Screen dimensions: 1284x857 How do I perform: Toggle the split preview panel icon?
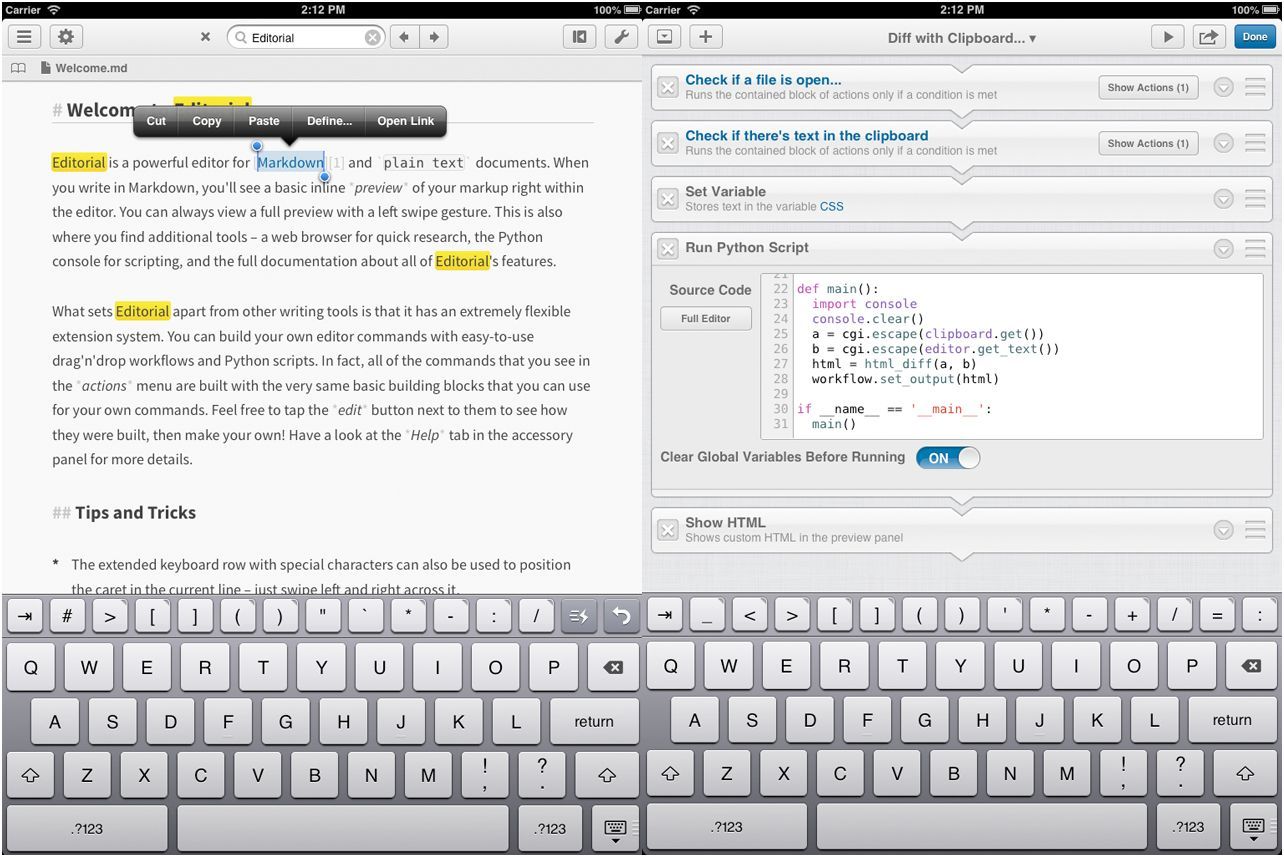tap(578, 36)
